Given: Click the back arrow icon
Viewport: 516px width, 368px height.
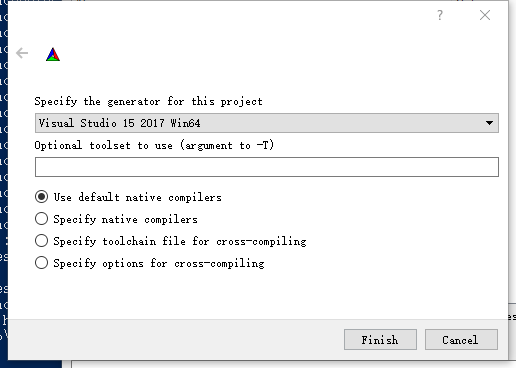Looking at the screenshot, I should tap(22, 53).
